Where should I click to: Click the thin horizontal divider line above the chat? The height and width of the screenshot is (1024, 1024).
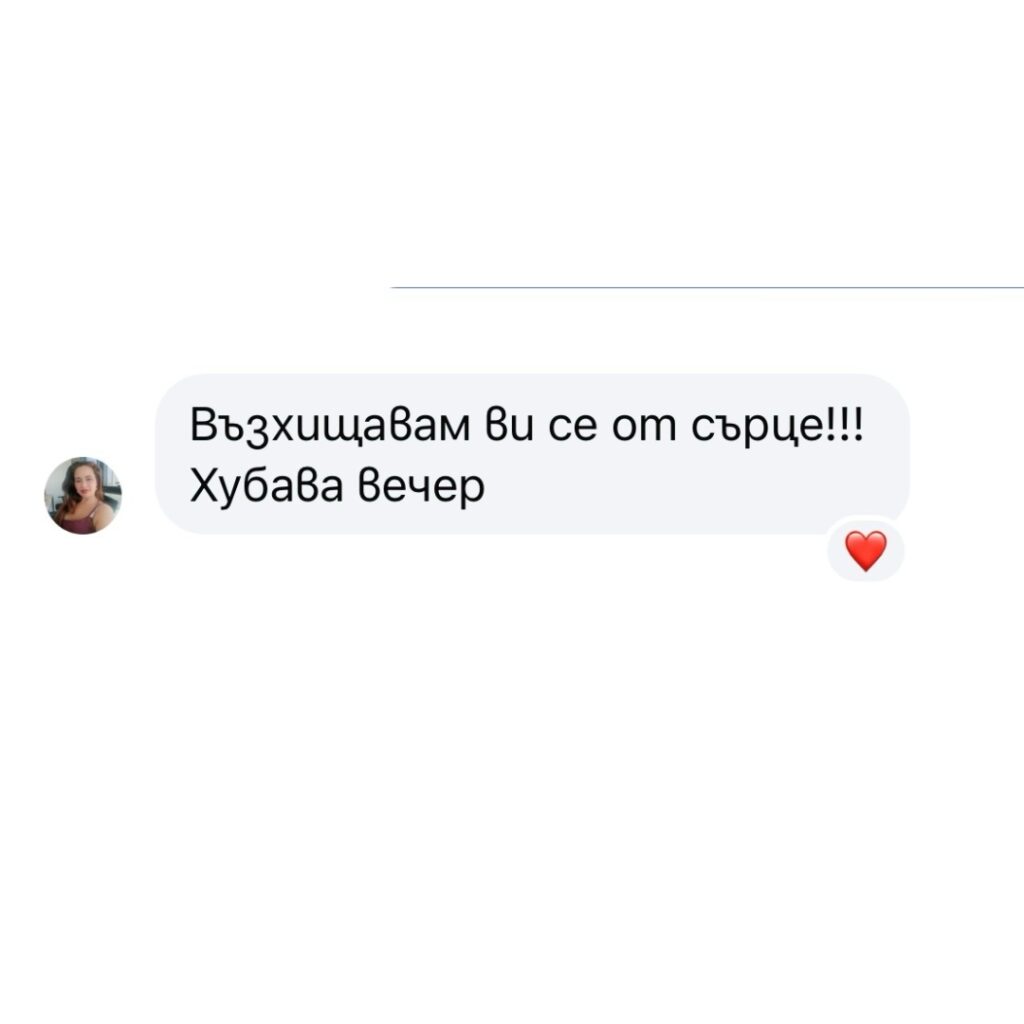[x=707, y=287]
